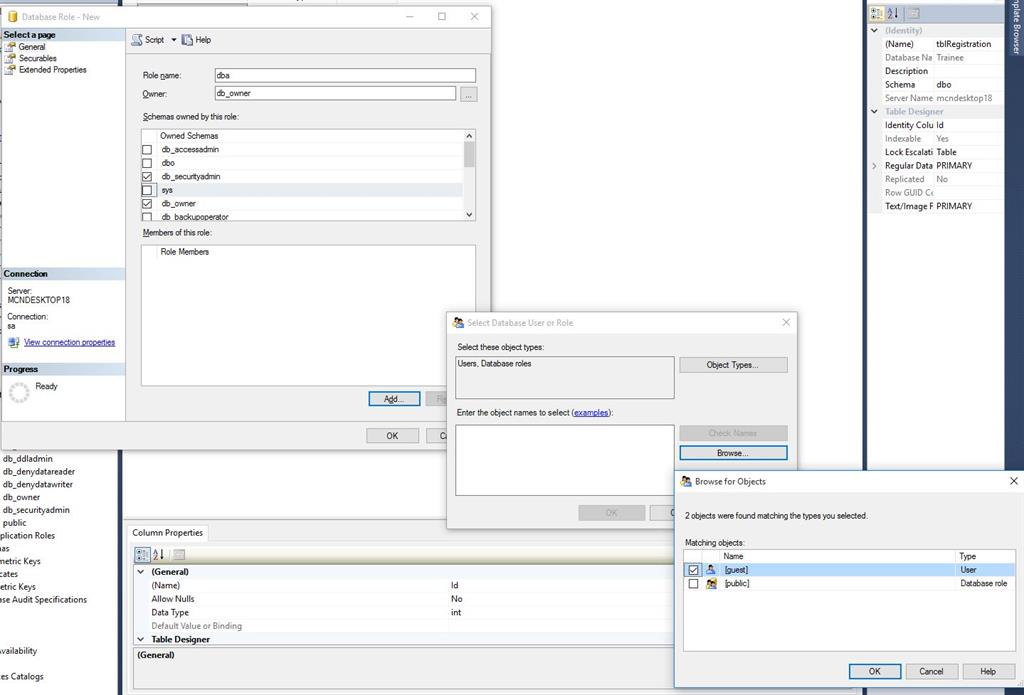
Task: Click Categorized icon in Column Properties
Action: click(142, 555)
